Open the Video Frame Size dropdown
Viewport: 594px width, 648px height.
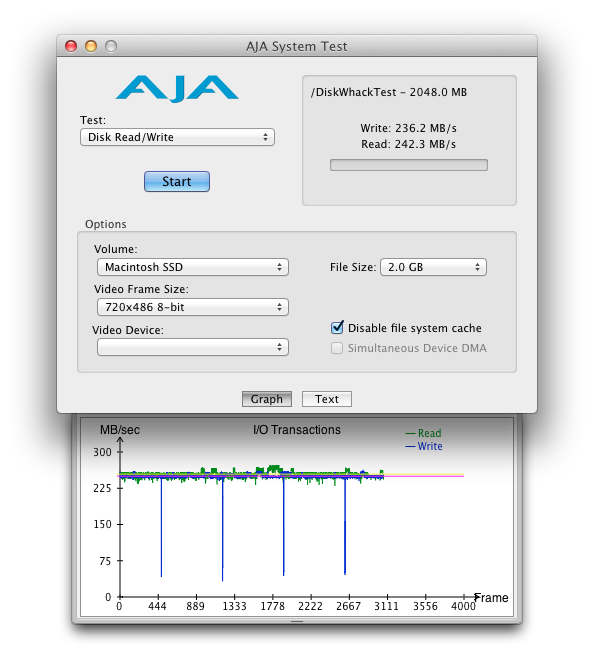[193, 307]
